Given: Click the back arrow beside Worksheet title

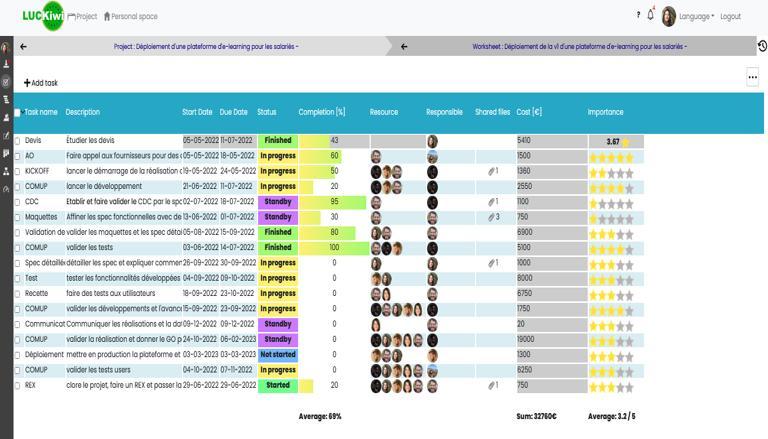Looking at the screenshot, I should coord(404,47).
